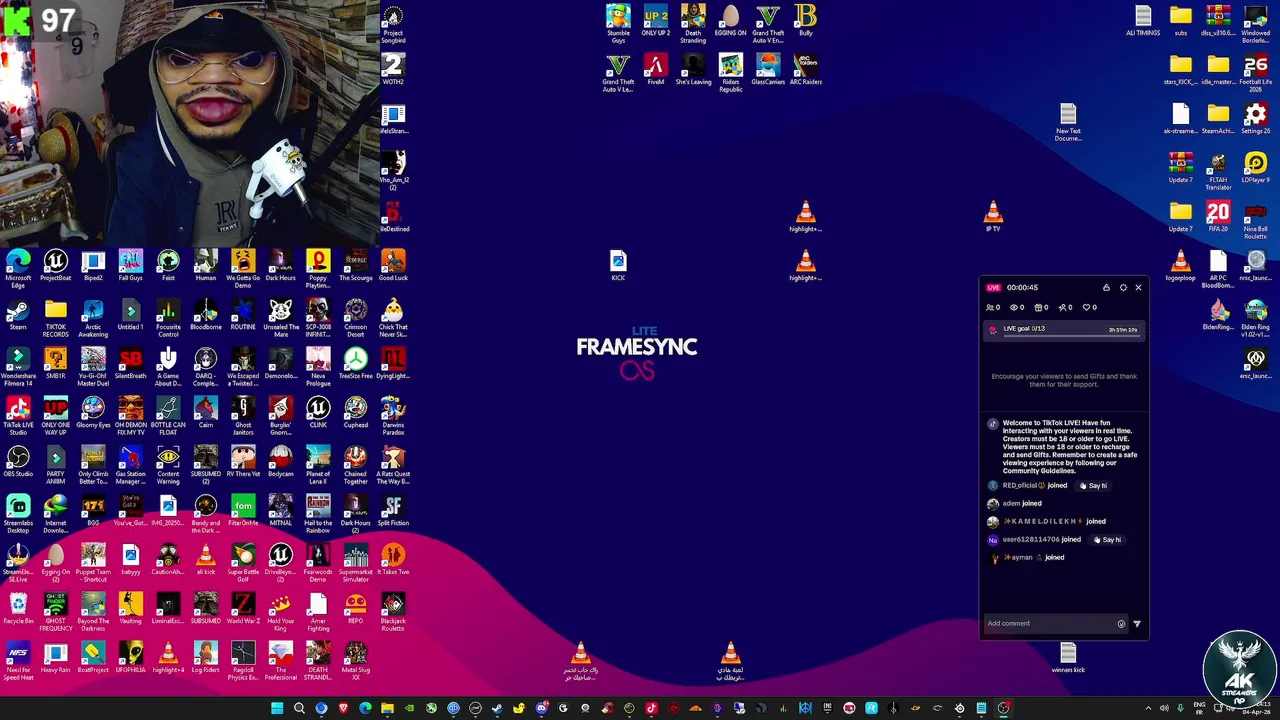Open TikTok icon in the taskbar
The width and height of the screenshot is (1280, 720).
(651, 709)
